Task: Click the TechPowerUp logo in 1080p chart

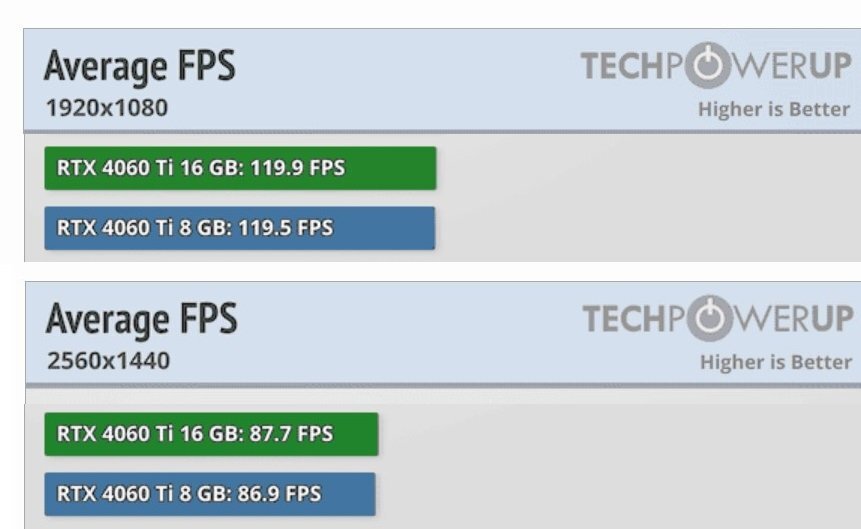Action: tap(716, 65)
